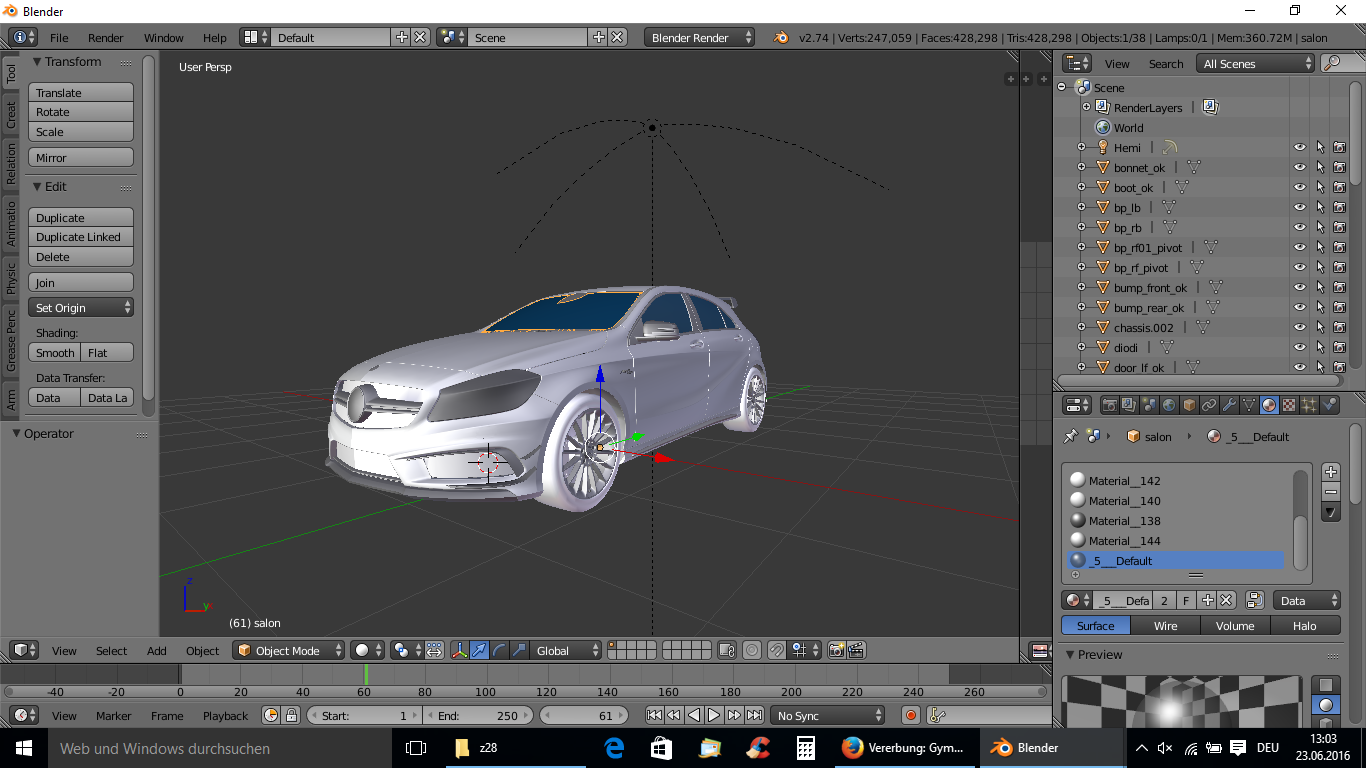Open the 3D viewport Add menu

[x=157, y=650]
